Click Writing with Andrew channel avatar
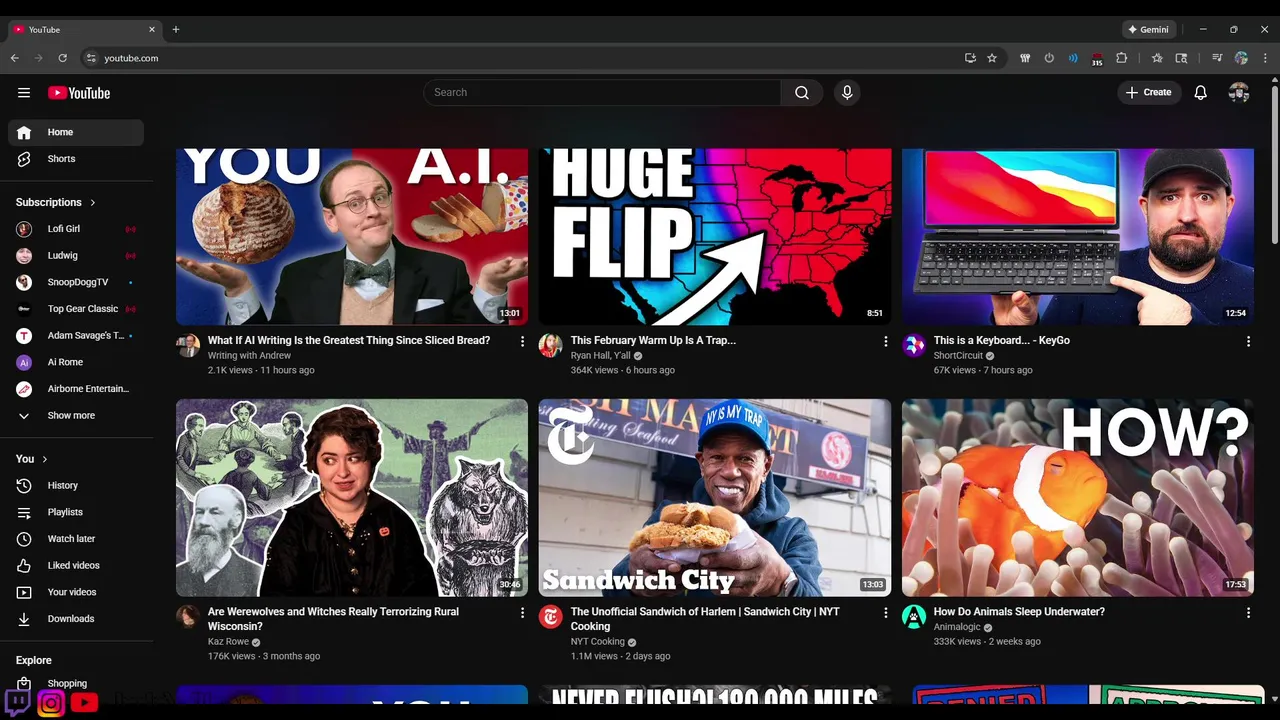Image resolution: width=1280 pixels, height=720 pixels. [188, 346]
